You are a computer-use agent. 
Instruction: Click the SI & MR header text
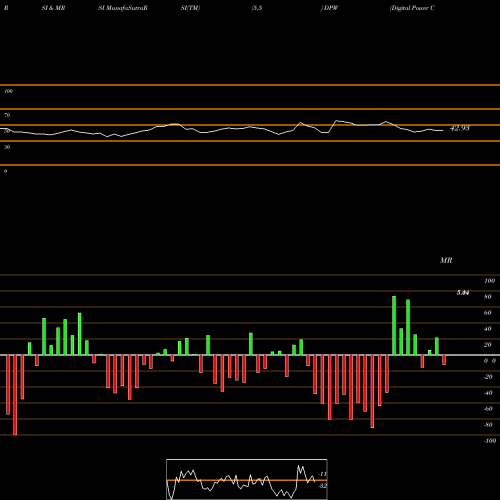[53, 8]
